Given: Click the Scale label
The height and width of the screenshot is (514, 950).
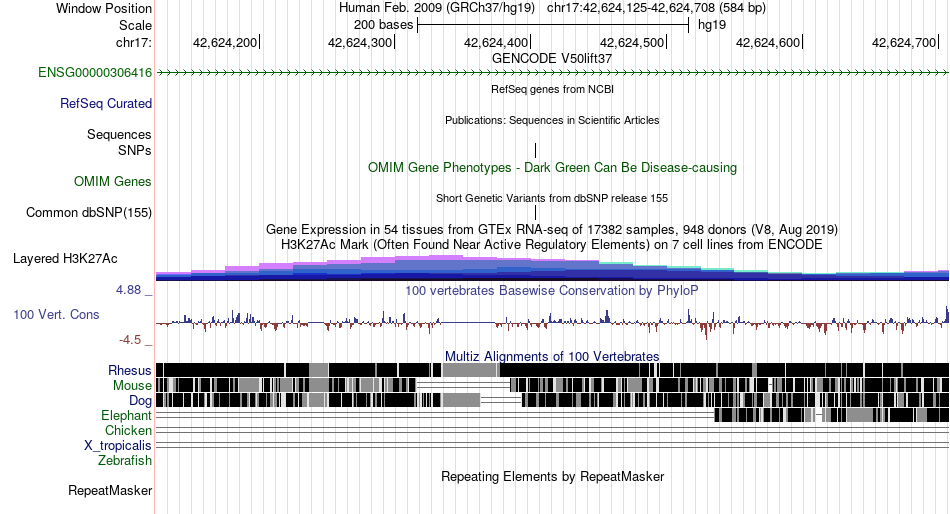Looking at the screenshot, I should 136,25.
